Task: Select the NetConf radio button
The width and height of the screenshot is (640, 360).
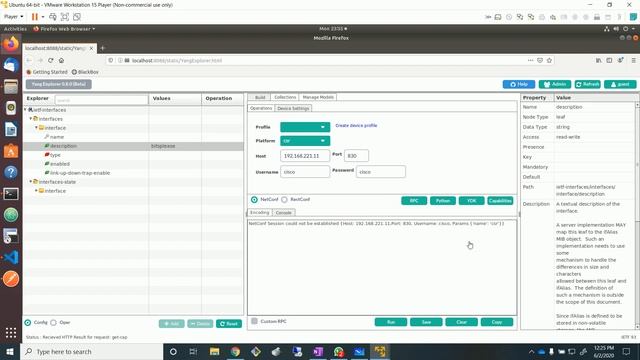Action: [x=254, y=200]
